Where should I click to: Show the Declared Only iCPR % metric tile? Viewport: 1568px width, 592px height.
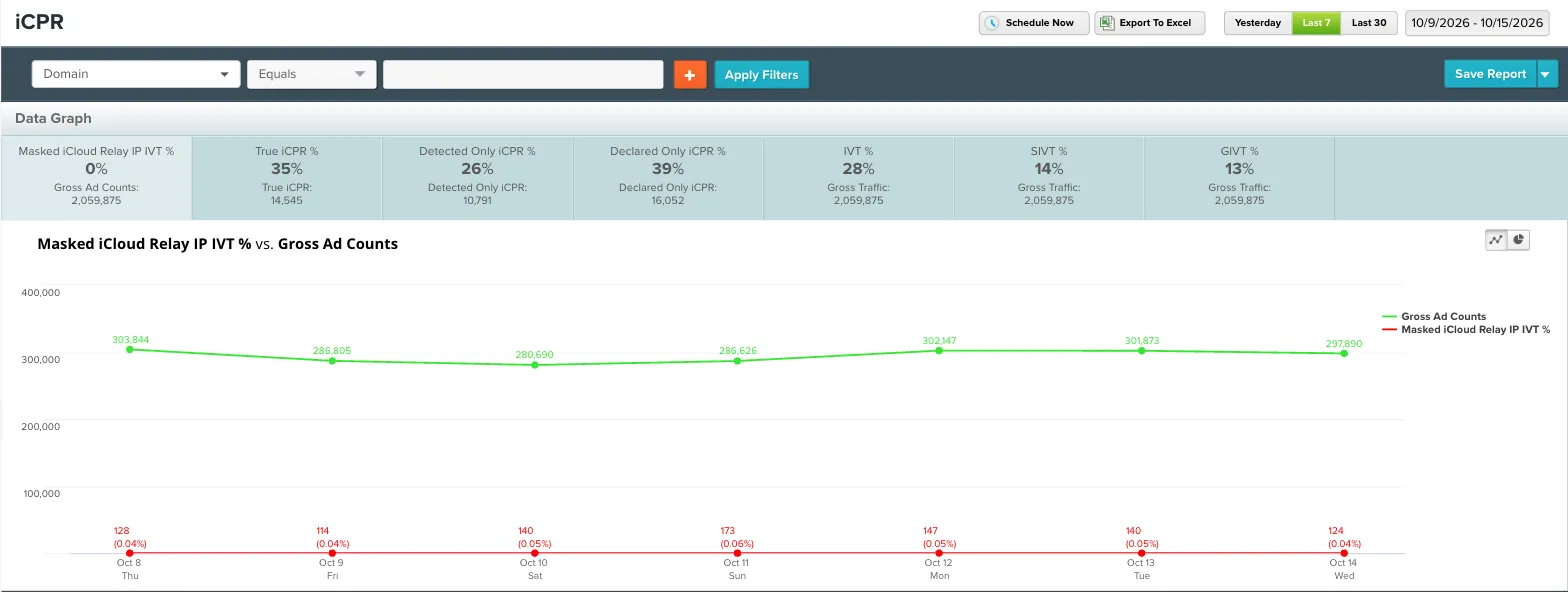point(668,178)
